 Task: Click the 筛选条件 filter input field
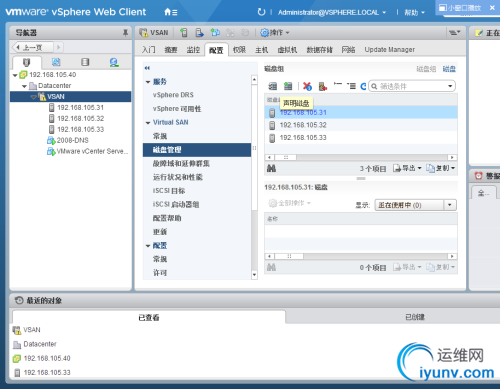(412, 86)
